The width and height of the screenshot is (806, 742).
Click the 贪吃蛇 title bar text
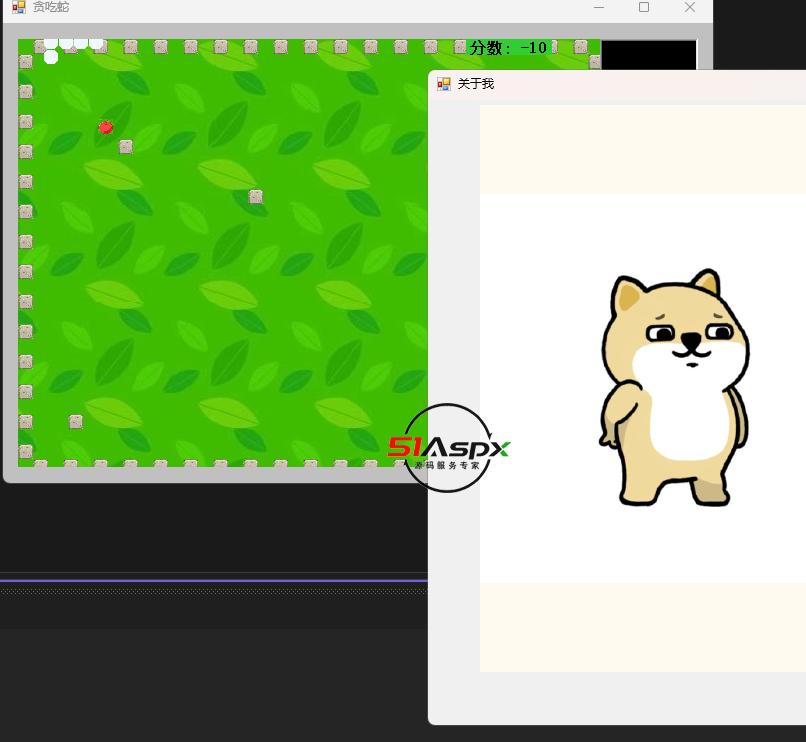pyautogui.click(x=51, y=7)
